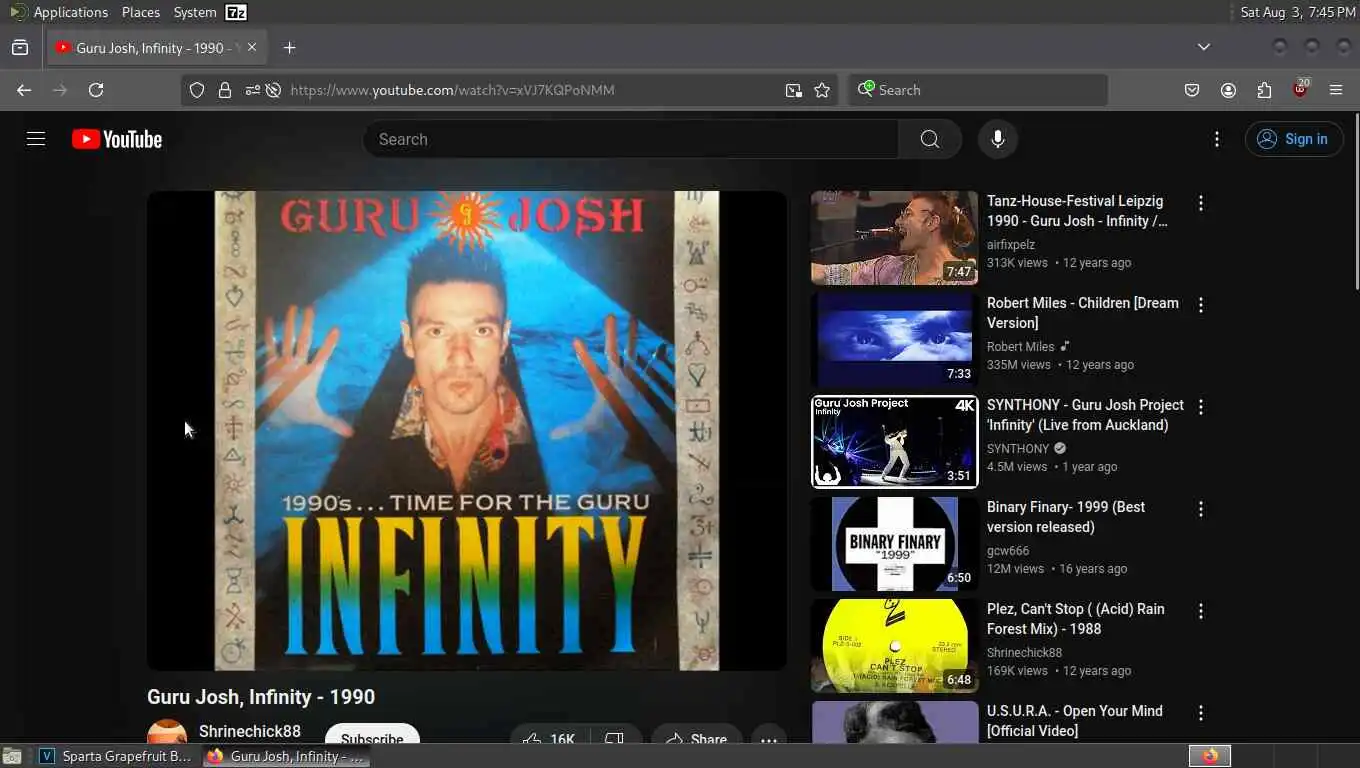The image size is (1360, 768).
Task: Open options menu for Tanz-House-Festival video
Action: (x=1201, y=203)
